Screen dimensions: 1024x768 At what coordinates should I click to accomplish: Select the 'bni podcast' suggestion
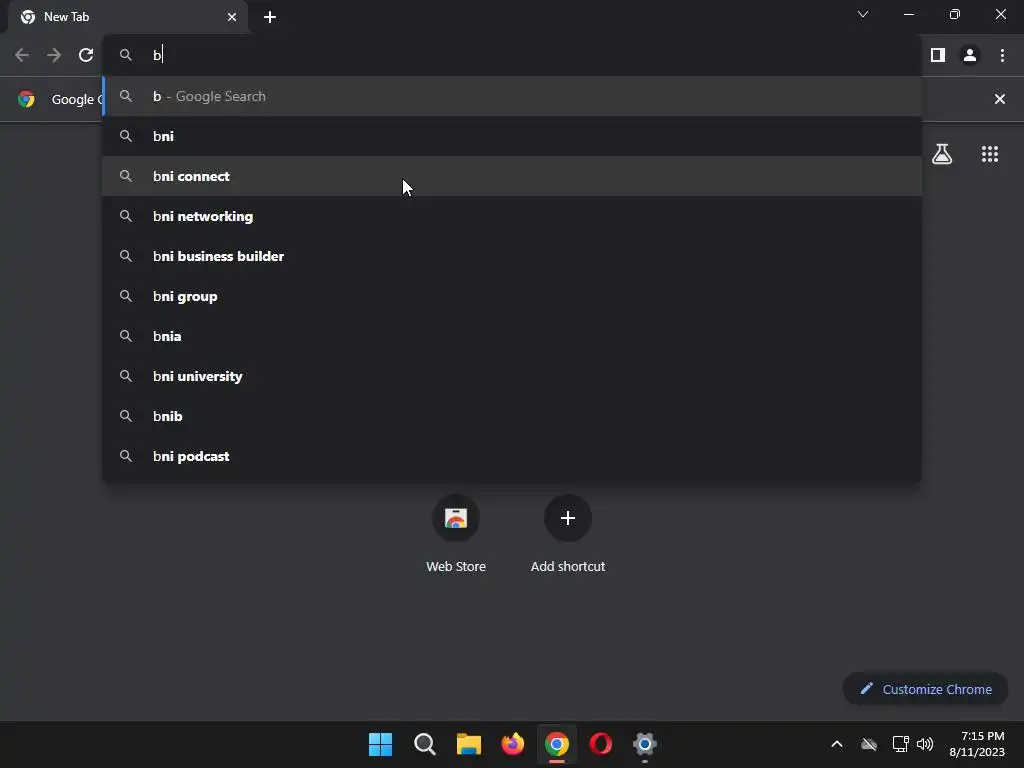512,456
